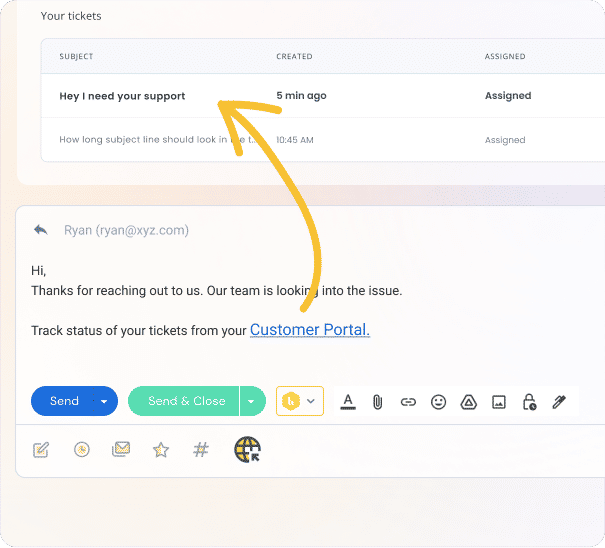Click the CREATED column header
Image resolution: width=605 pixels, height=548 pixels.
click(294, 56)
